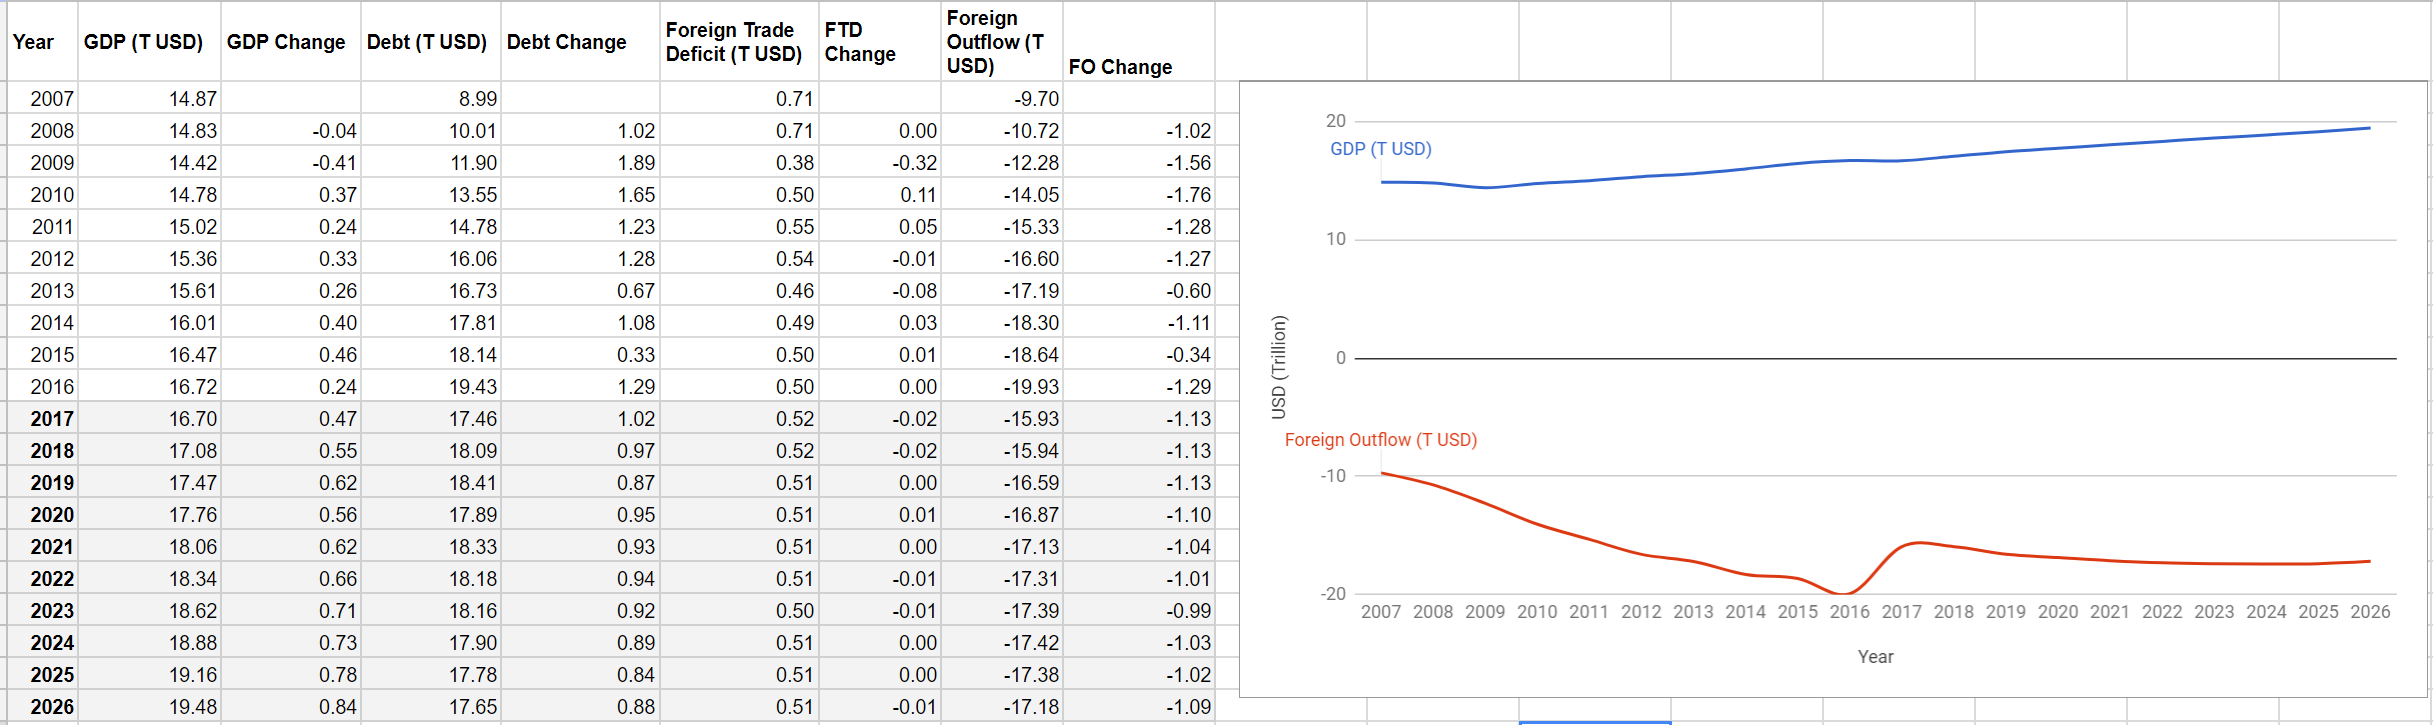
Task: Click the FTD Change header cell
Action: point(879,41)
